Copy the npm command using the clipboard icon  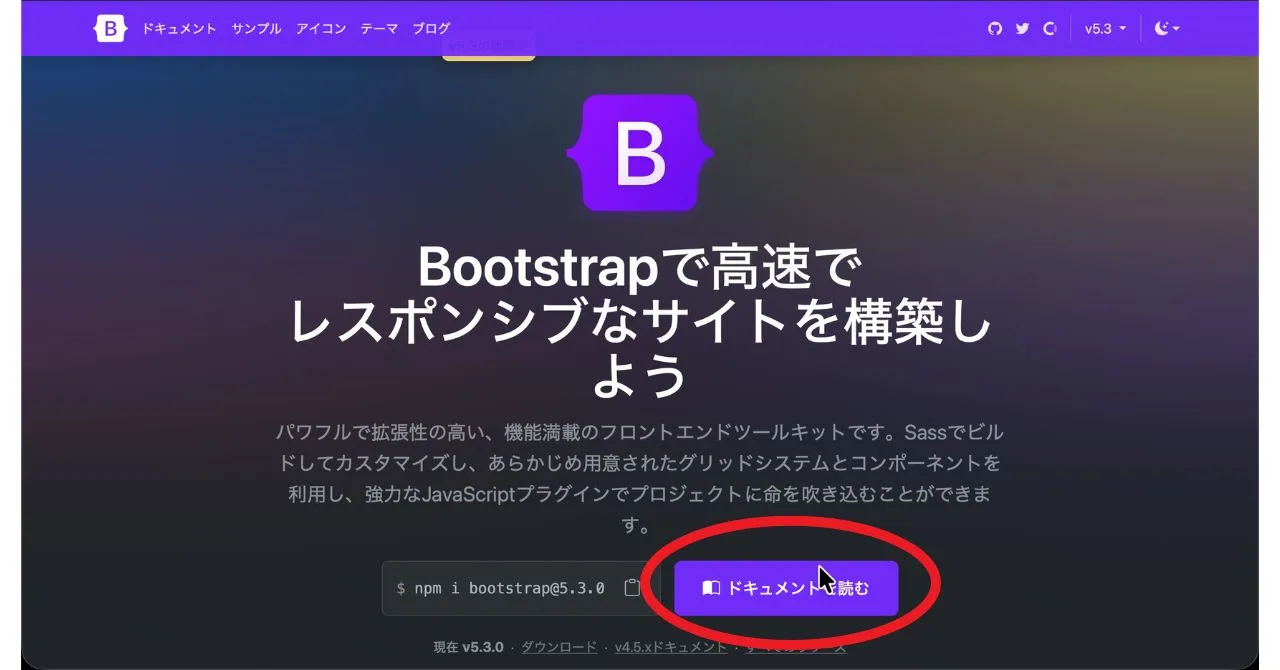click(x=632, y=587)
